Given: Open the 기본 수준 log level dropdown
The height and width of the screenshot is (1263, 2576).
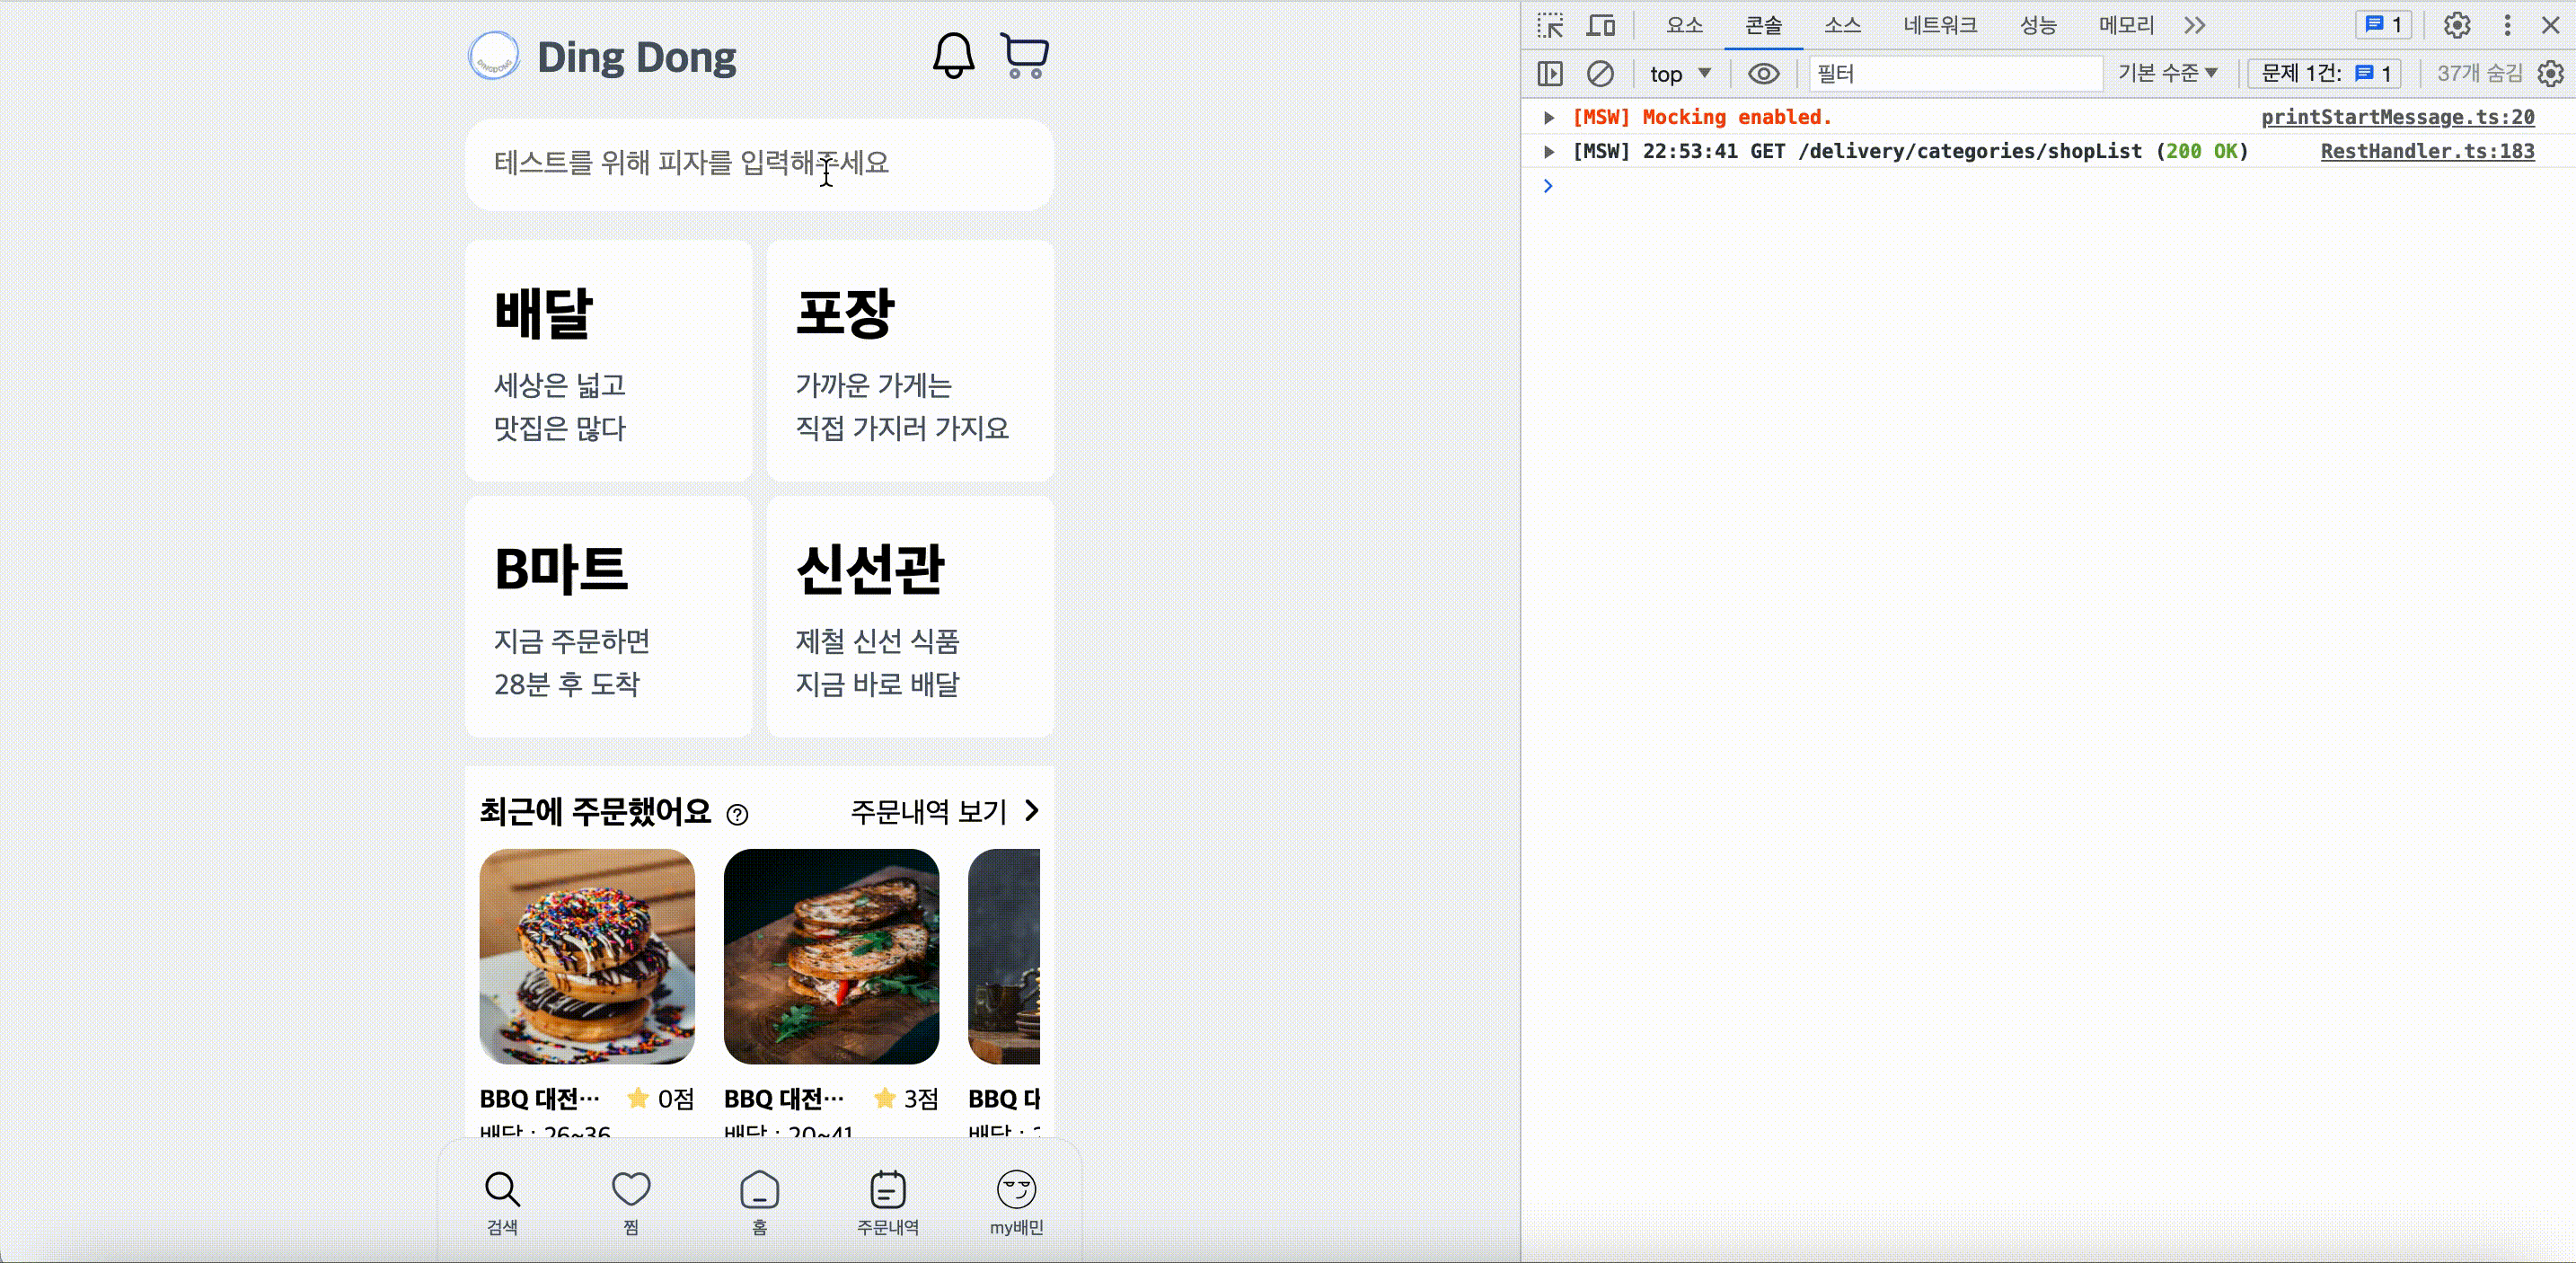Looking at the screenshot, I should tap(2167, 73).
